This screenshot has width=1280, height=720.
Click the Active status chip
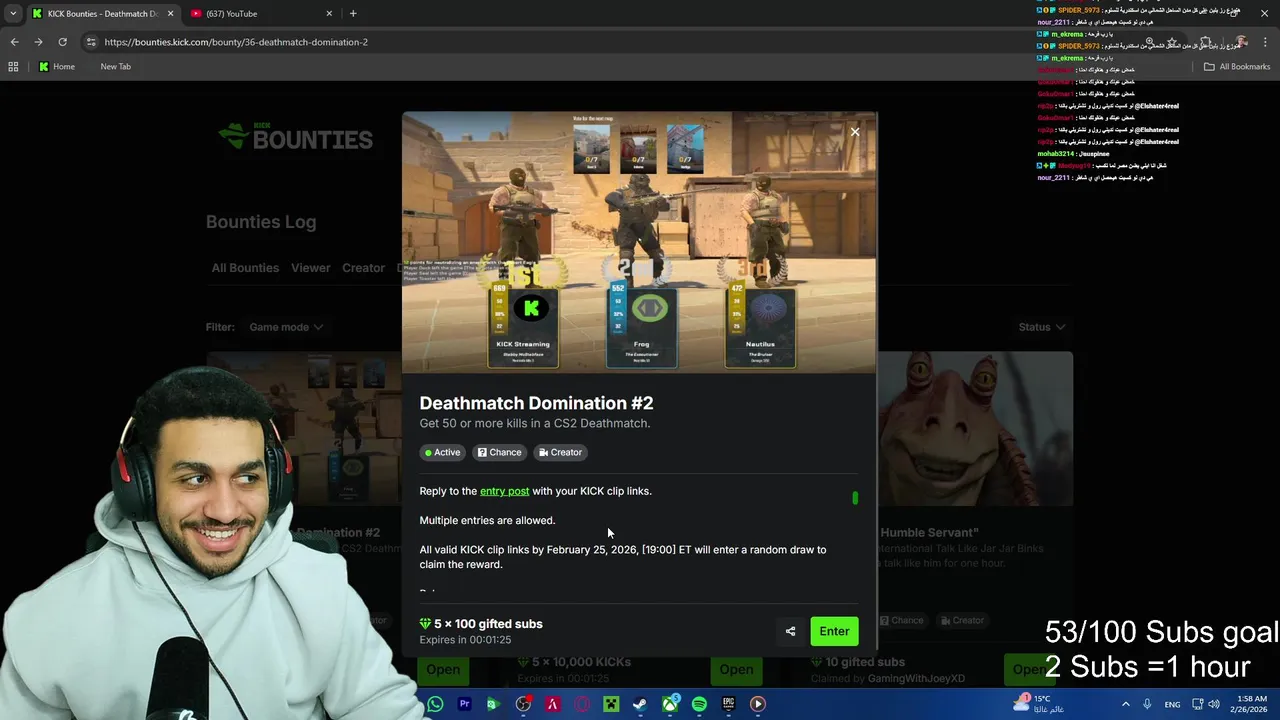click(442, 452)
